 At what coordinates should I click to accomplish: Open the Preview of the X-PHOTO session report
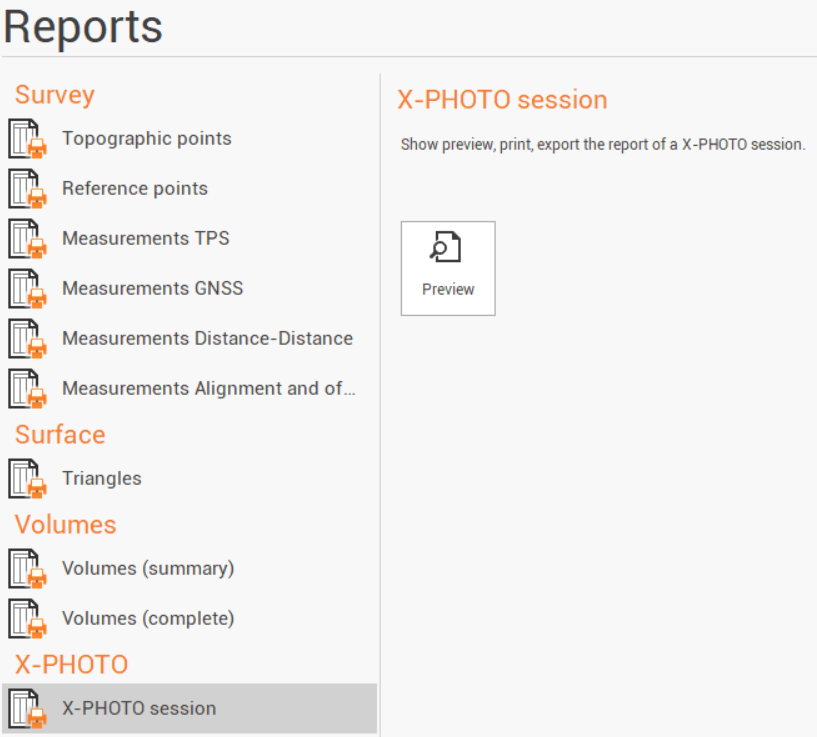448,268
